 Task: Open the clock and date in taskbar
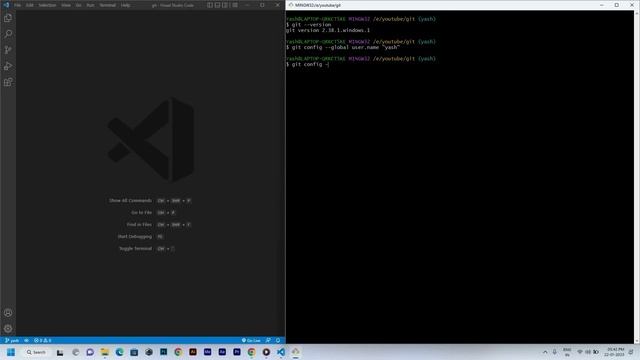point(615,352)
